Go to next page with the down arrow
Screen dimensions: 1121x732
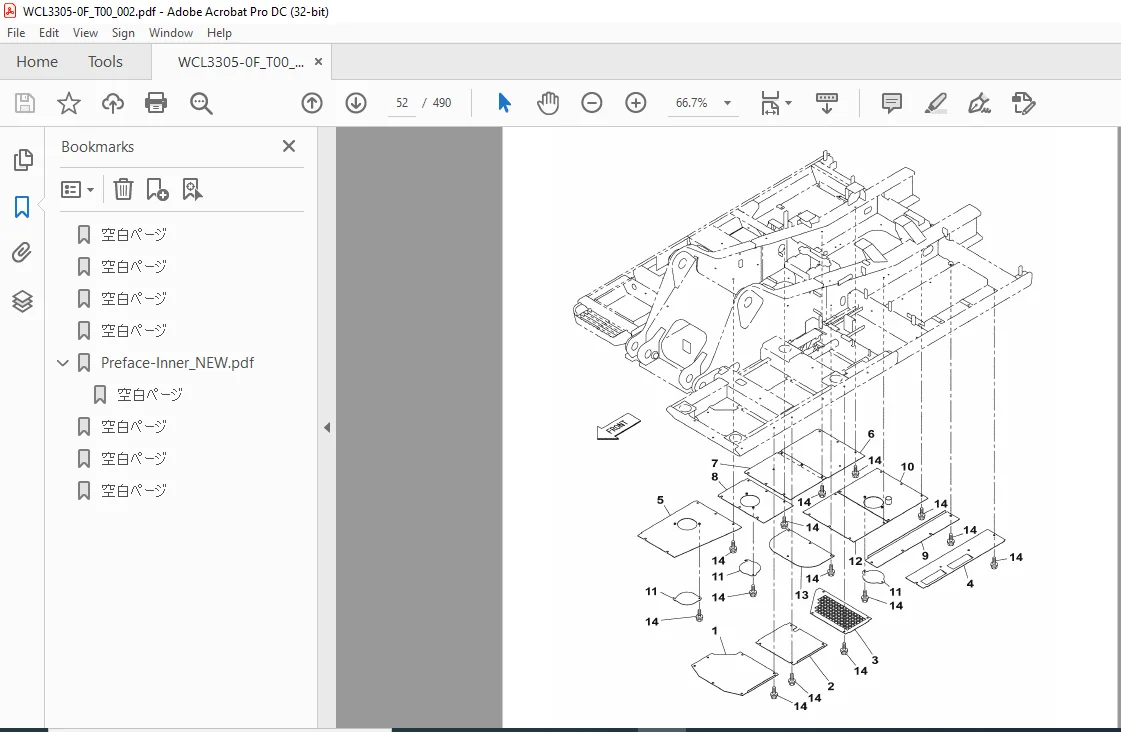tap(356, 103)
